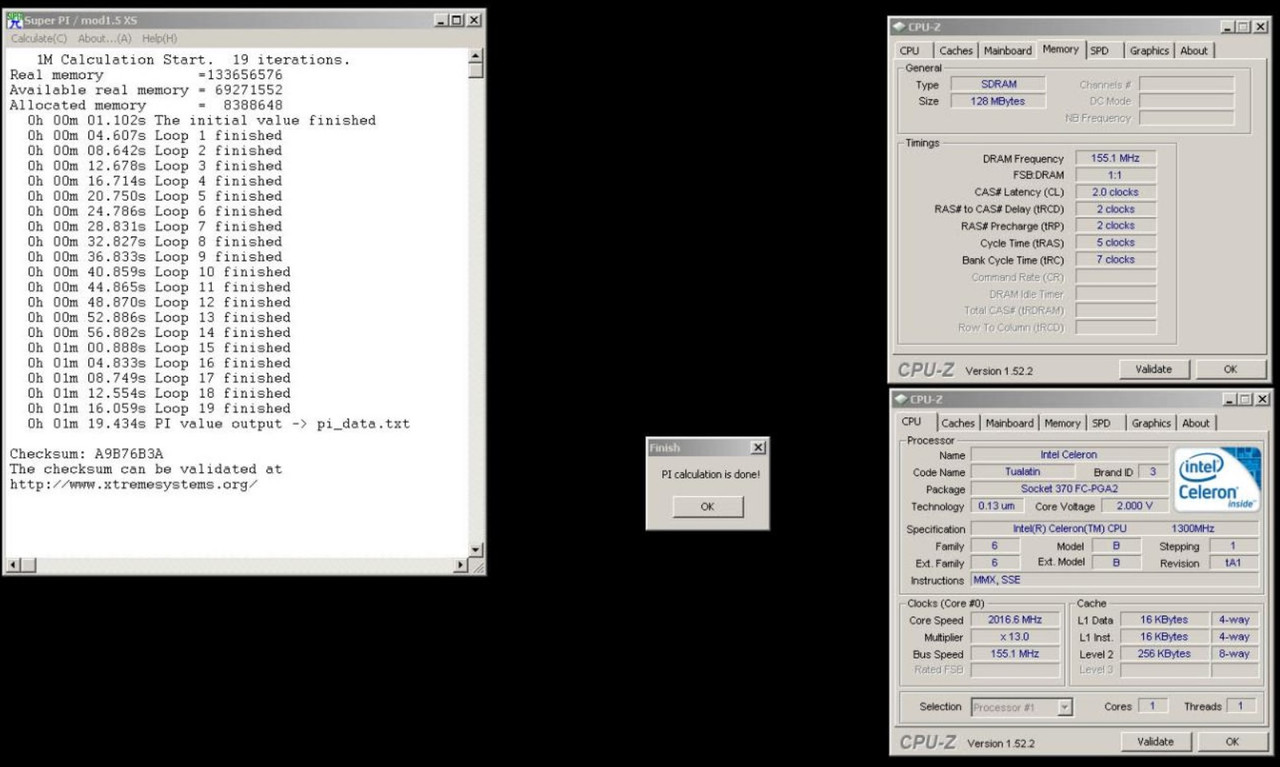Close the Finish dialog
The height and width of the screenshot is (767, 1280).
pyautogui.click(x=758, y=447)
